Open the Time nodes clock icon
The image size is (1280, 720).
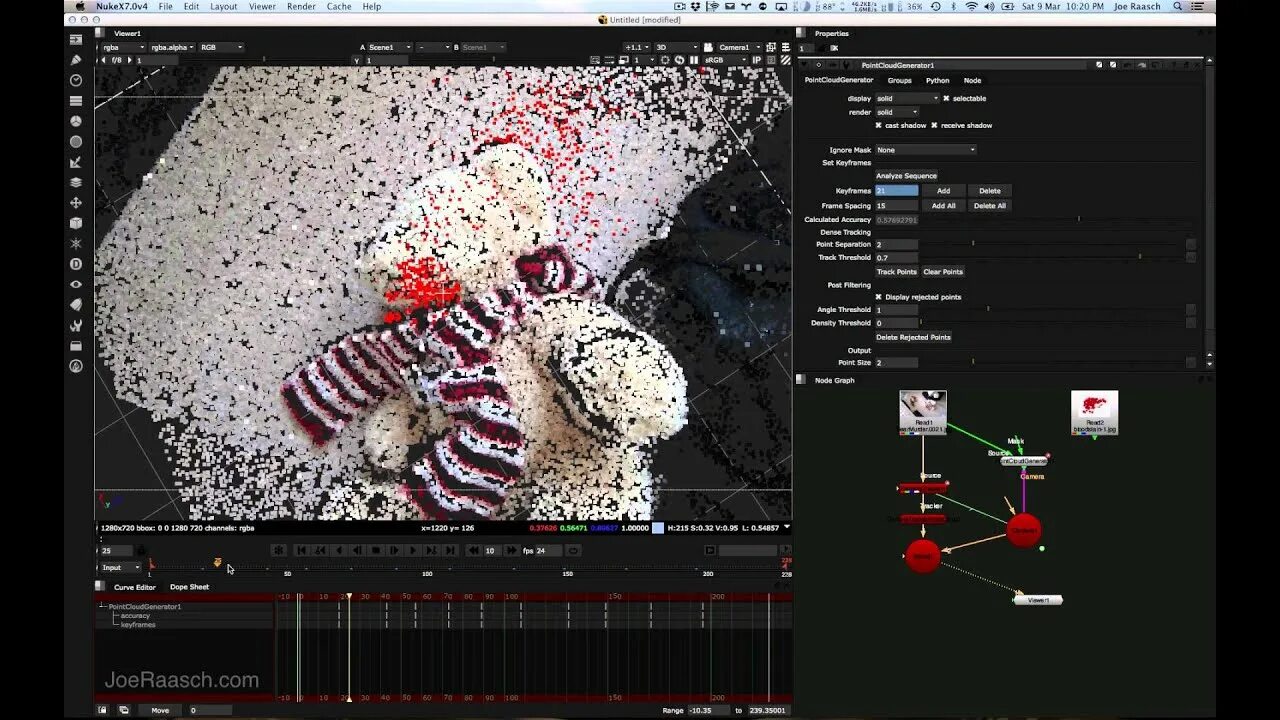click(x=76, y=80)
